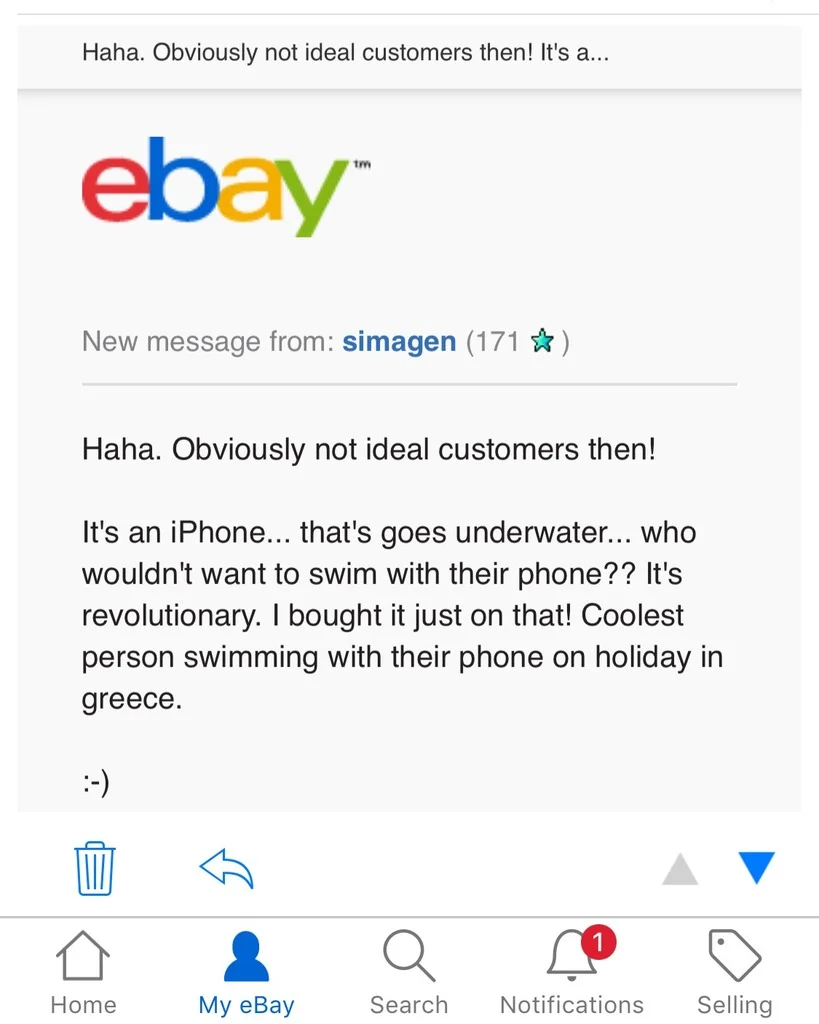Go to previous message with gray up arrow
Screen dimensions: 819x1024
[680, 869]
